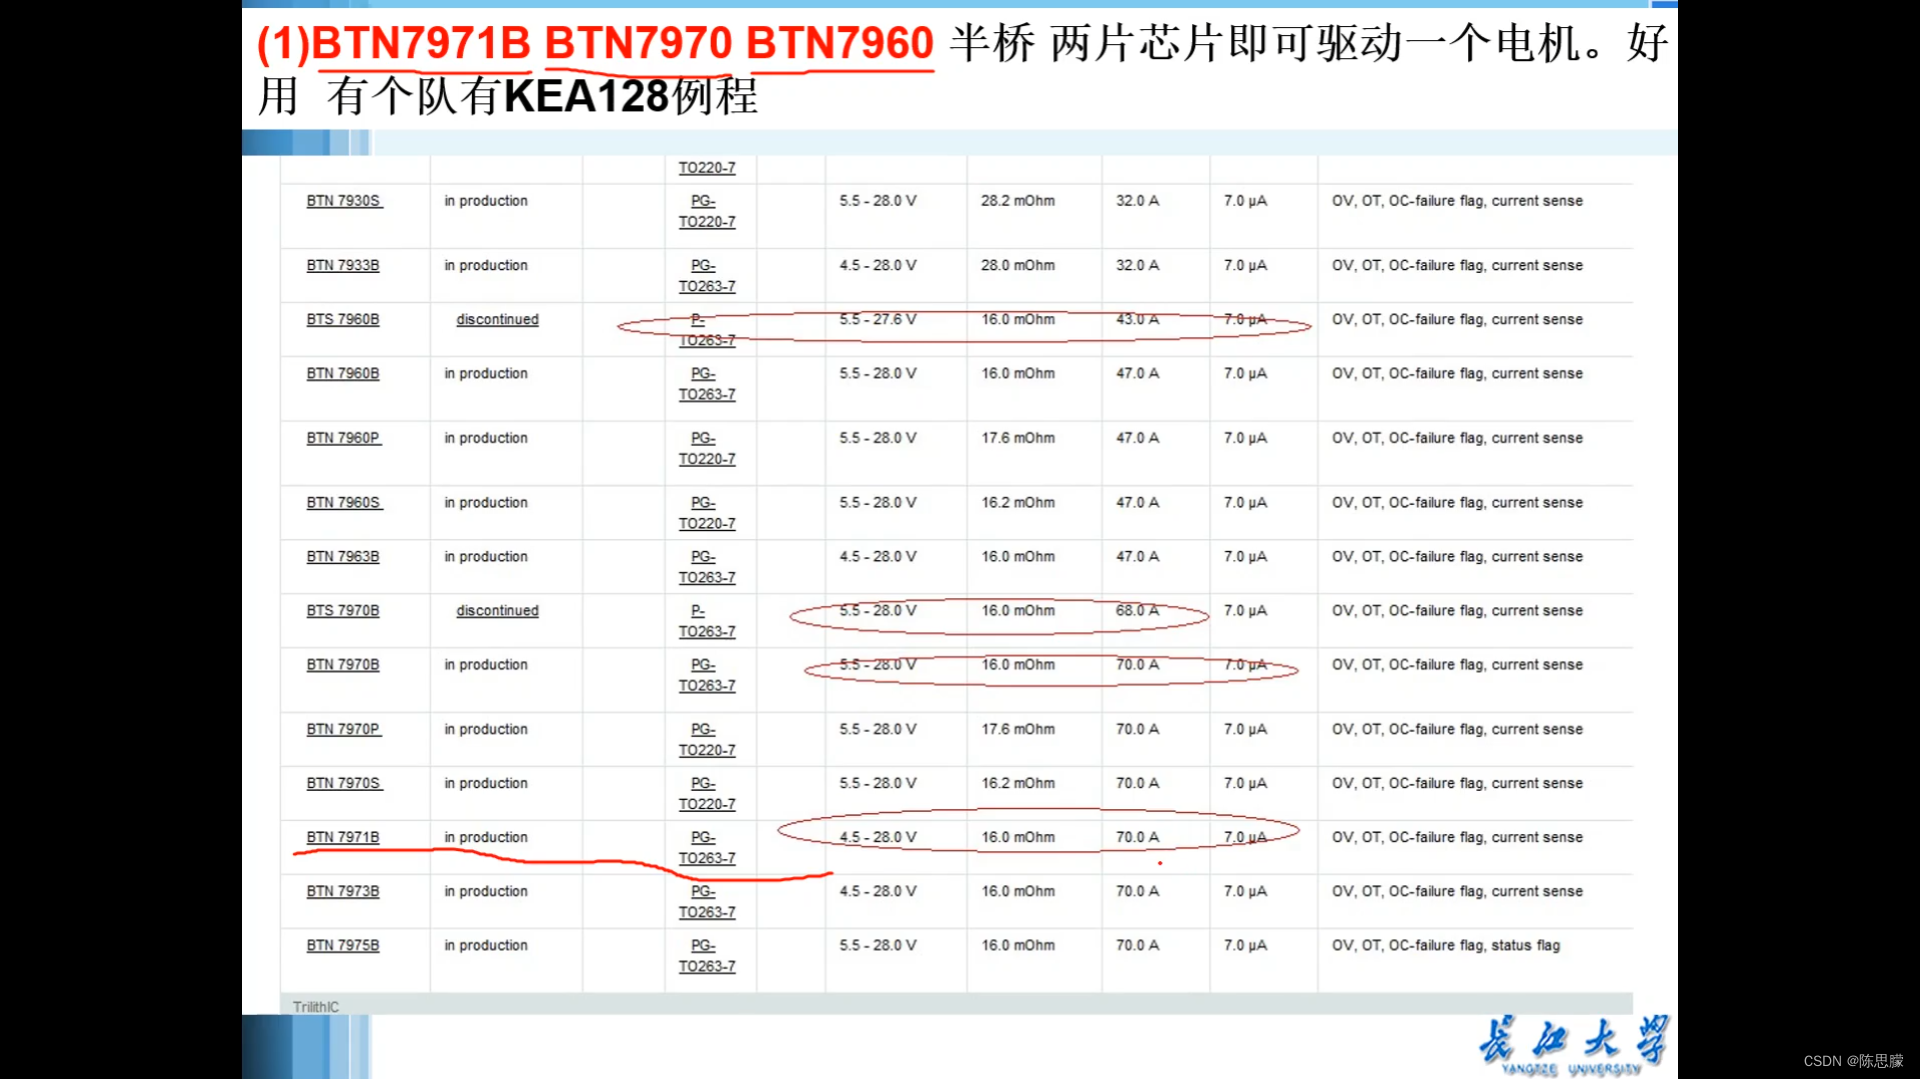The height and width of the screenshot is (1079, 1920).
Task: Open the BTN 7970P product link
Action: point(344,729)
